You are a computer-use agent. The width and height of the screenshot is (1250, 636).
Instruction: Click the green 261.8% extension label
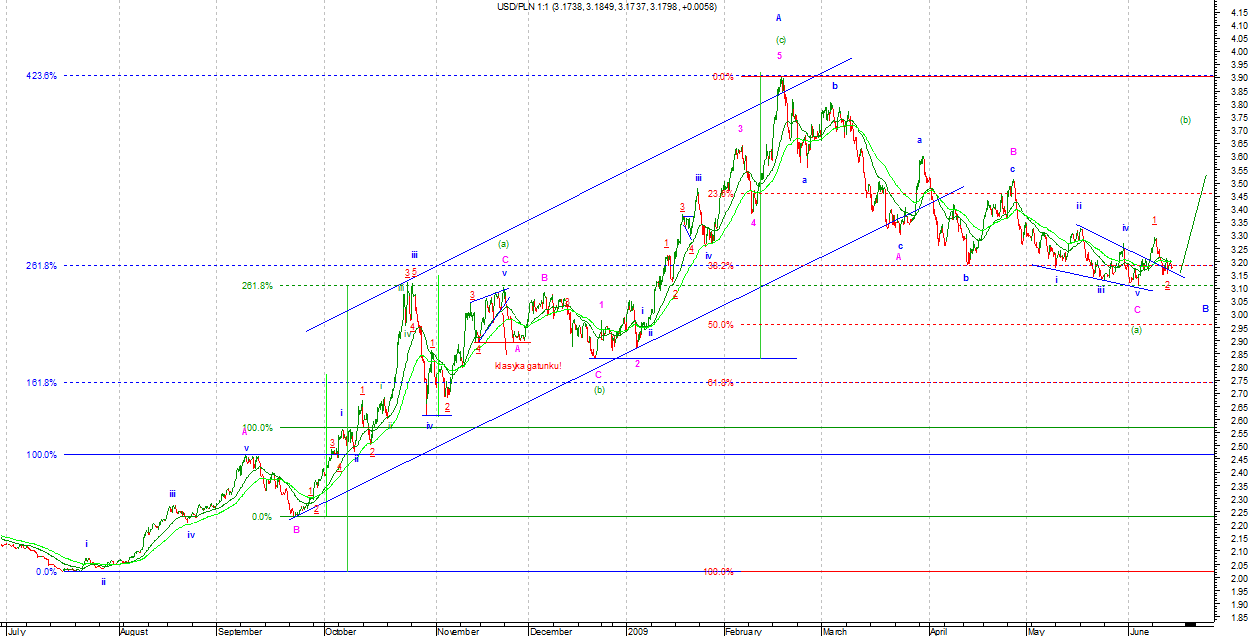[257, 286]
